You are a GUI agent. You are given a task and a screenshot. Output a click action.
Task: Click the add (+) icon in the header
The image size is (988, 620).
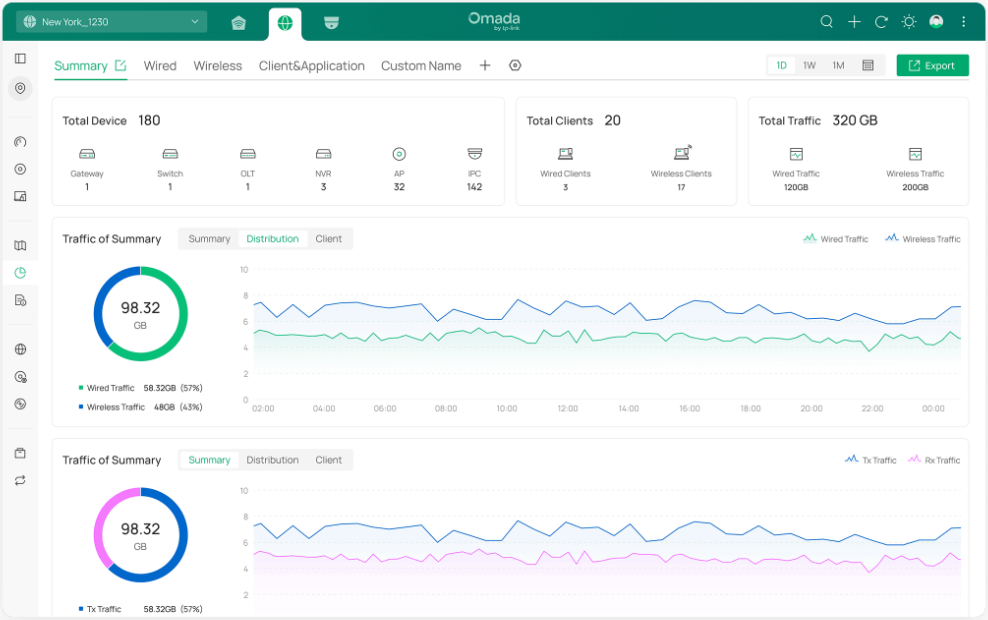(x=853, y=21)
